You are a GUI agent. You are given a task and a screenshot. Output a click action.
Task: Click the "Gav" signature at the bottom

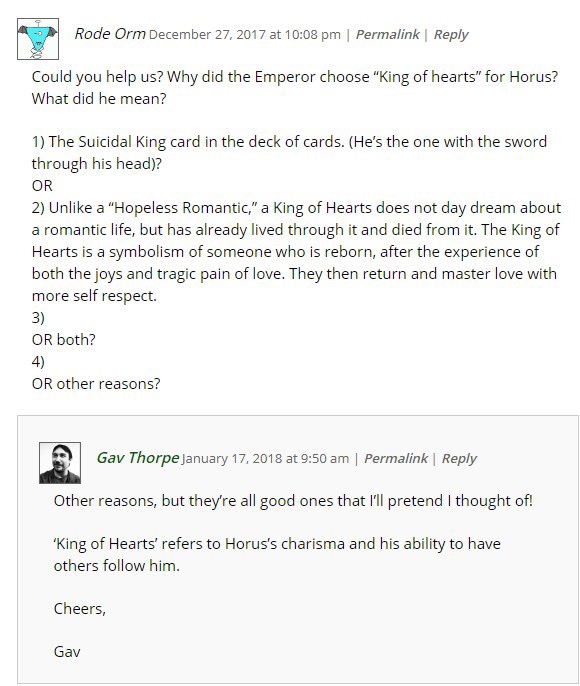click(67, 652)
